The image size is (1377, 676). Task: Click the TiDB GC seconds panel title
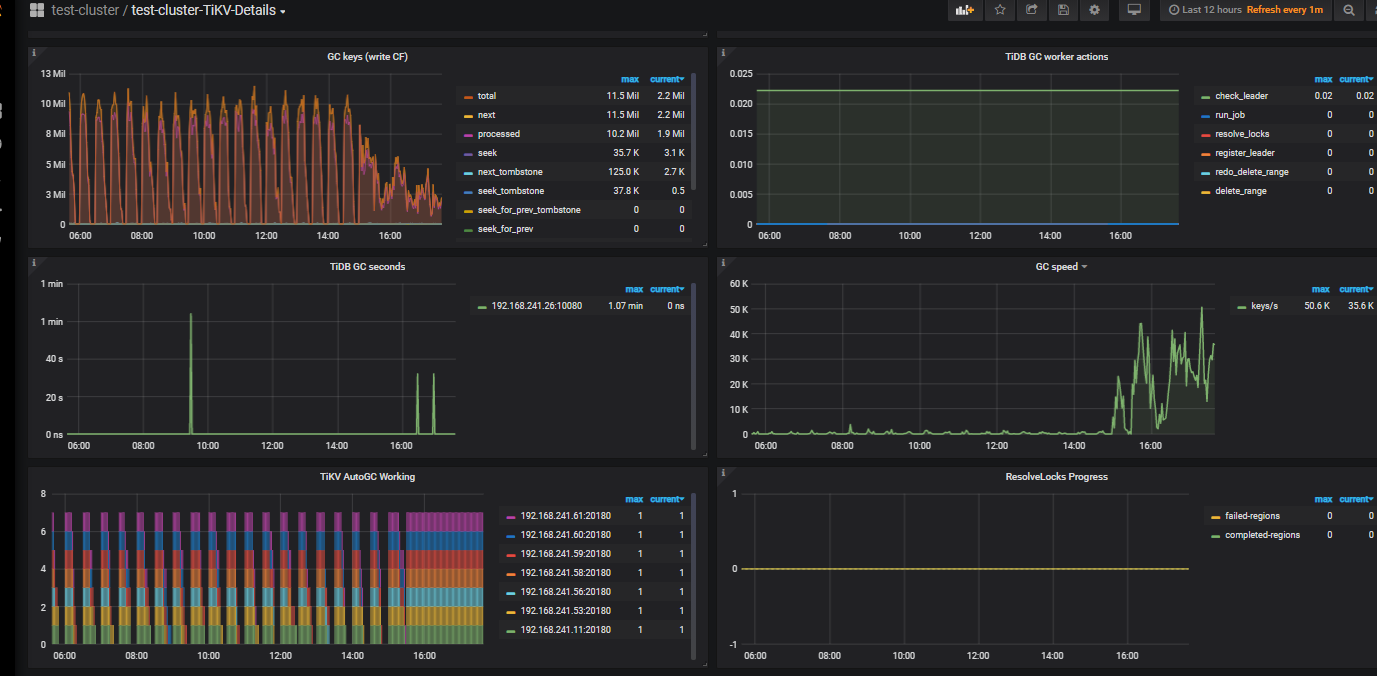click(367, 267)
